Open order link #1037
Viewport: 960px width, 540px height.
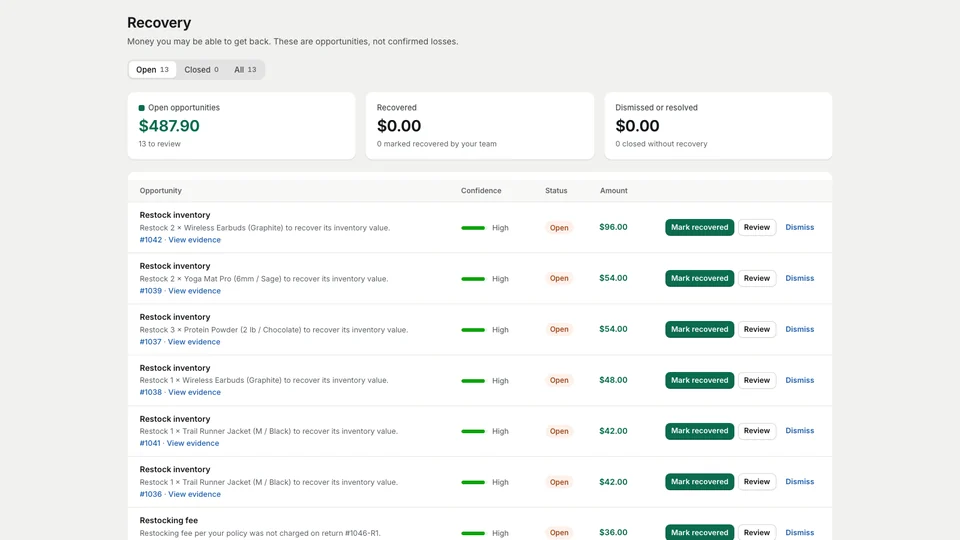click(x=150, y=342)
